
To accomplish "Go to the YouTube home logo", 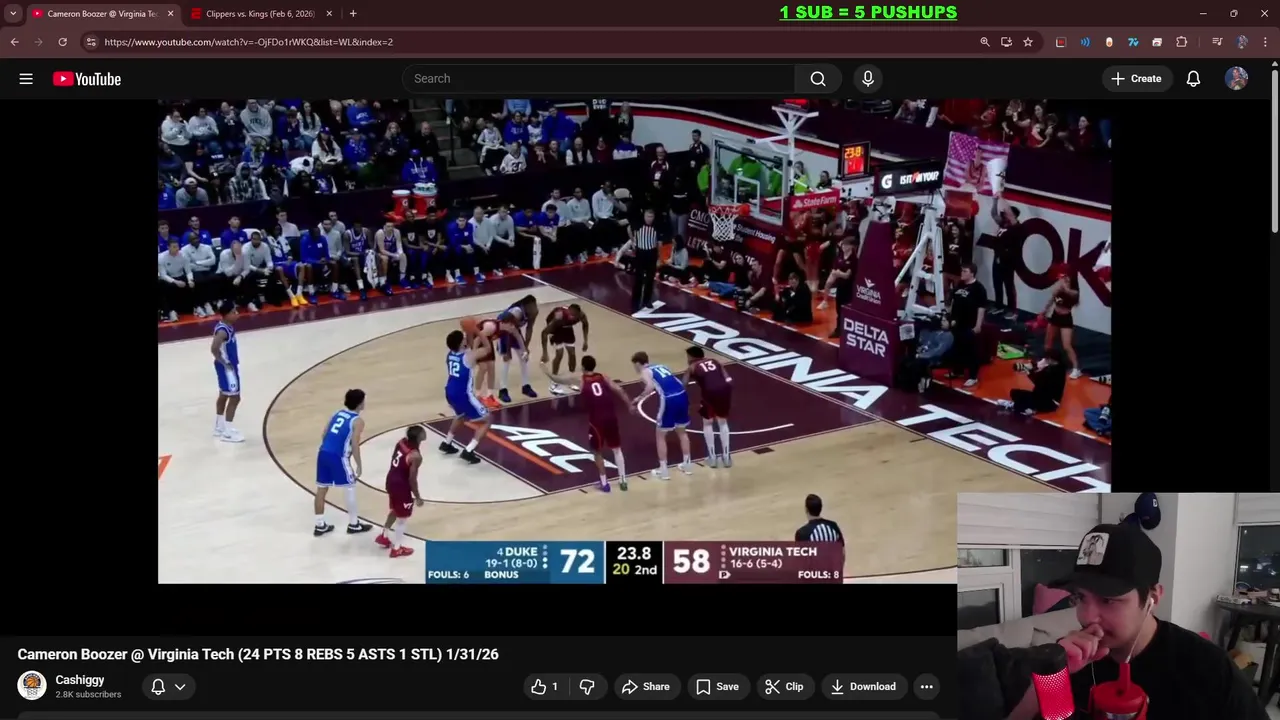I will click(x=87, y=79).
